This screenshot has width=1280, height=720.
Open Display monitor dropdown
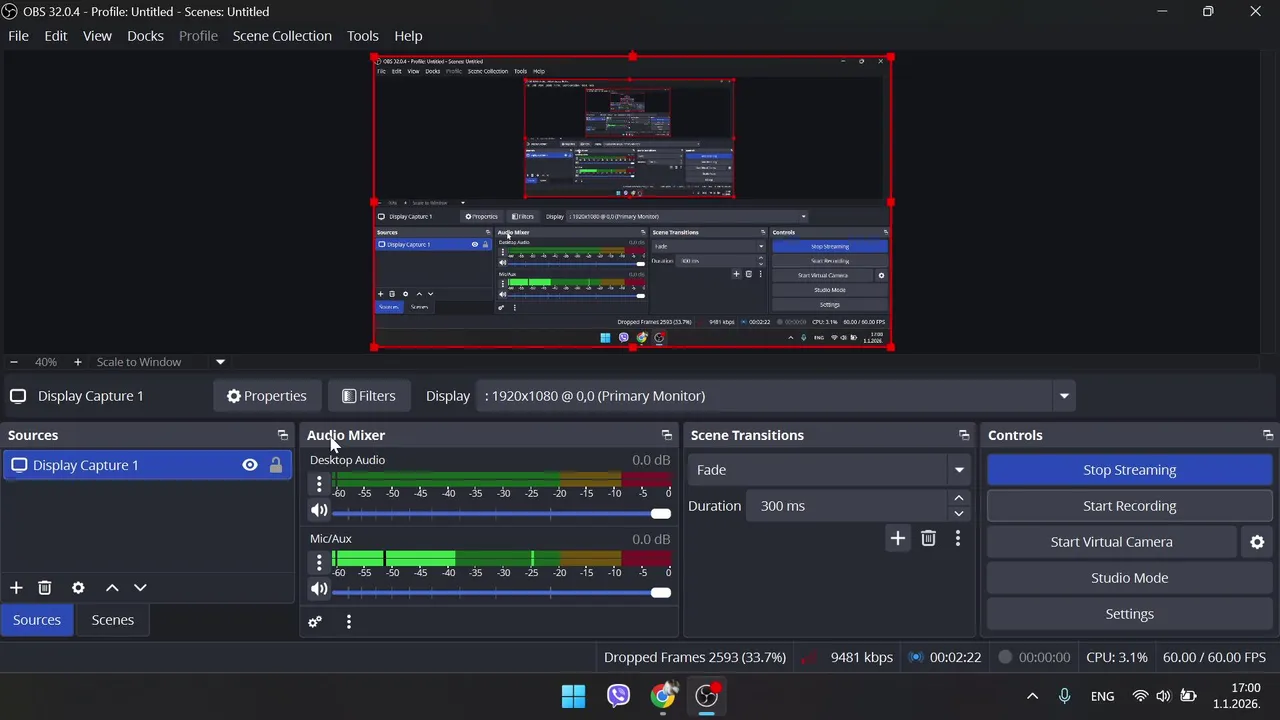pyautogui.click(x=774, y=396)
